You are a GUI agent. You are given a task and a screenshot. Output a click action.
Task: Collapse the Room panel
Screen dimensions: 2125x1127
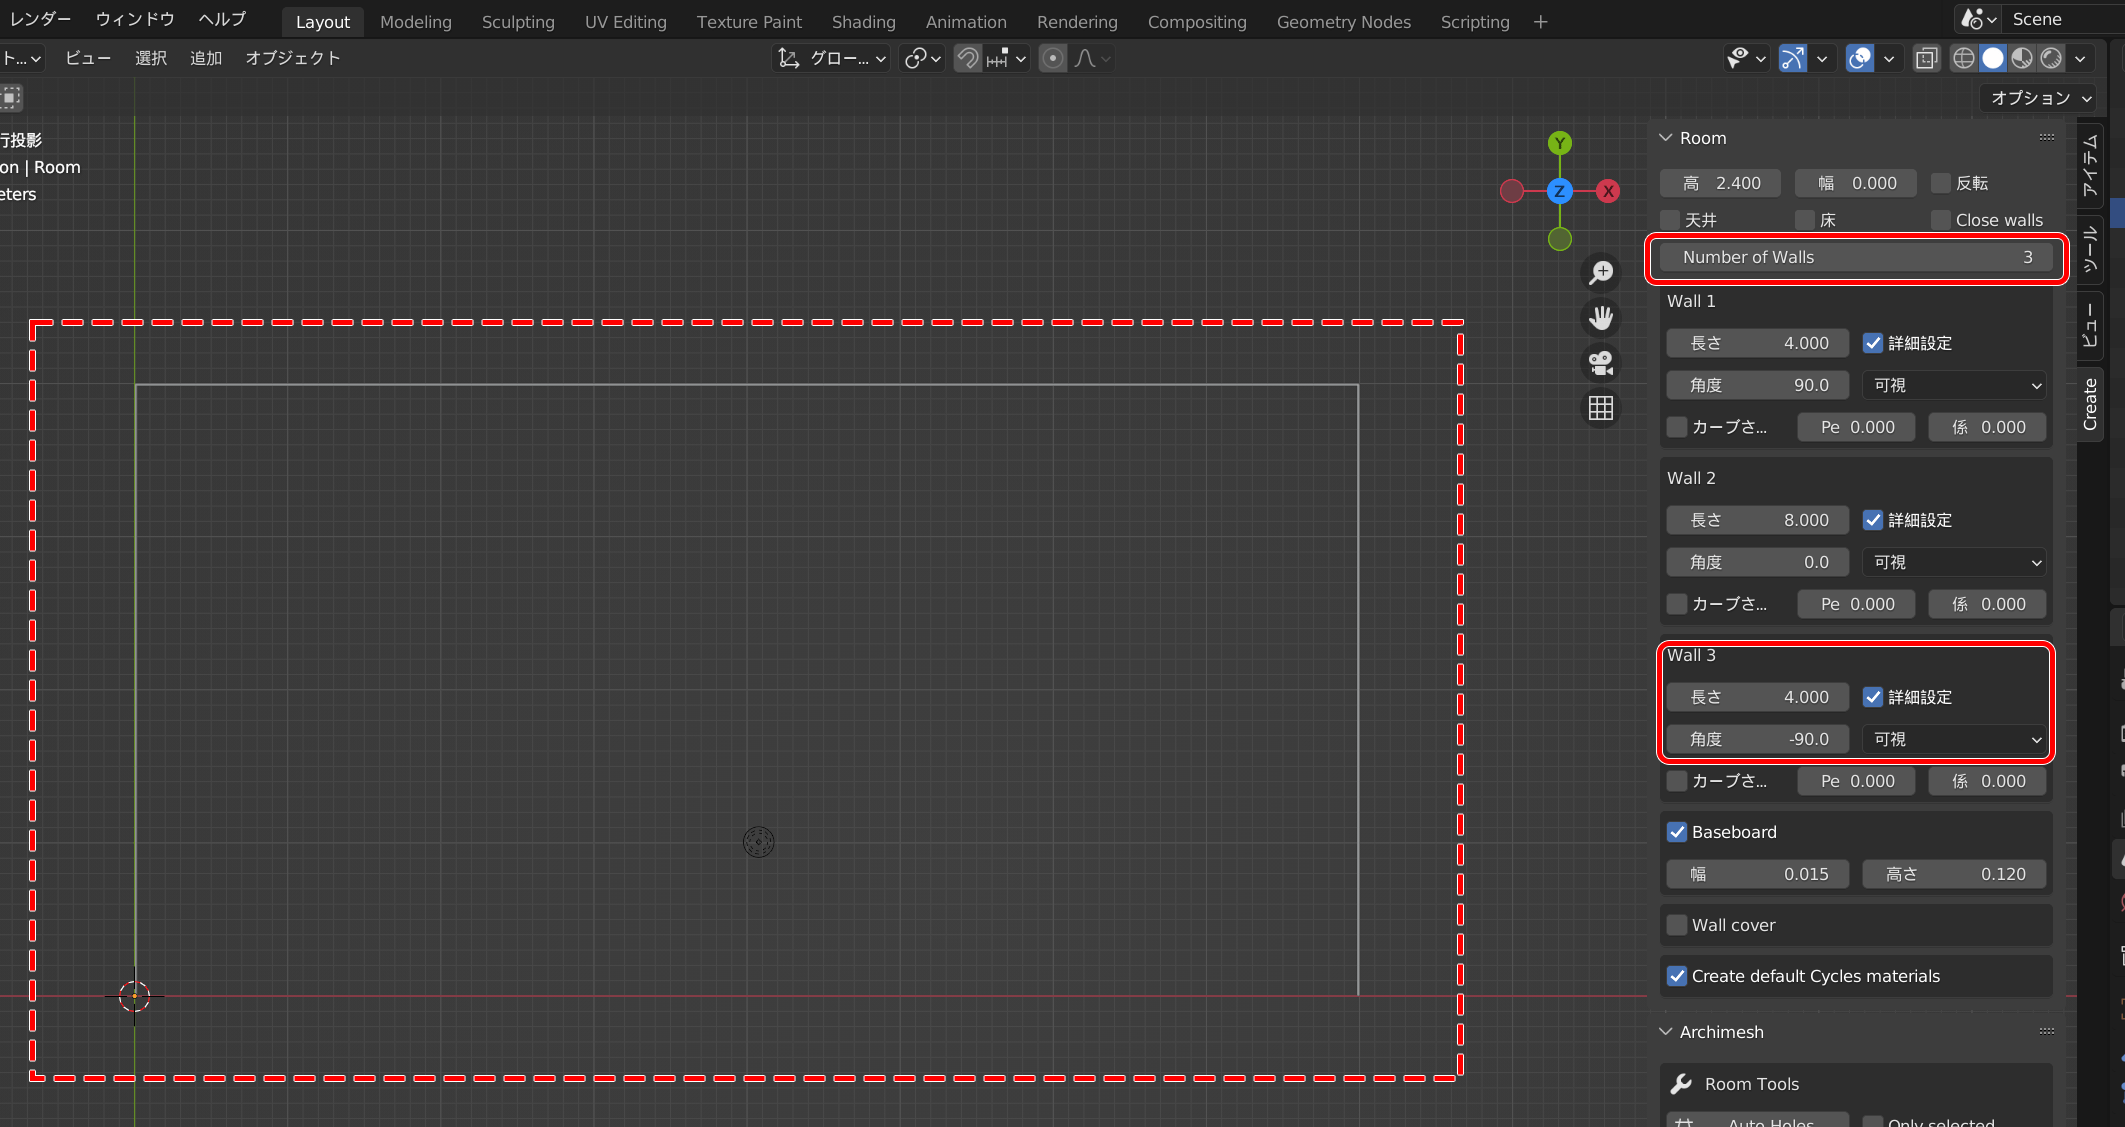pos(1666,138)
